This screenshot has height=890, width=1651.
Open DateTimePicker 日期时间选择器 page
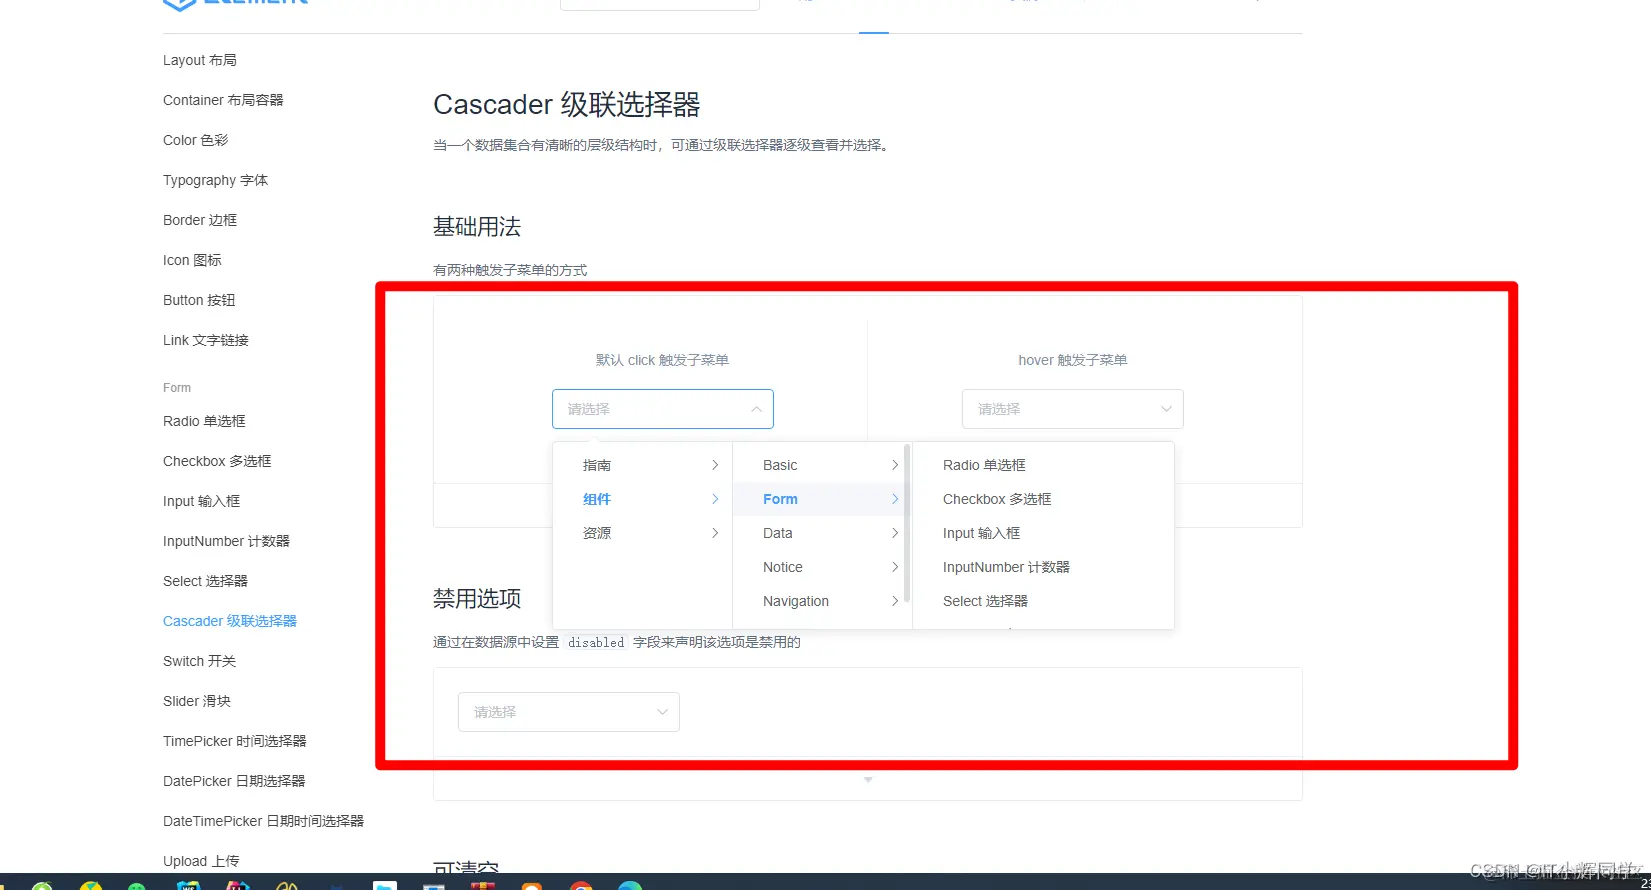(263, 821)
